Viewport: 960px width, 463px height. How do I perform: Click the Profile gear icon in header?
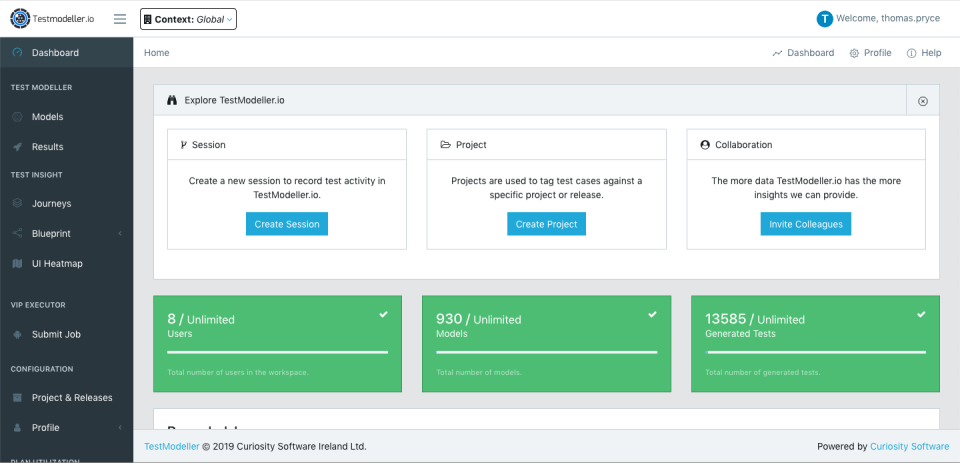pos(854,53)
